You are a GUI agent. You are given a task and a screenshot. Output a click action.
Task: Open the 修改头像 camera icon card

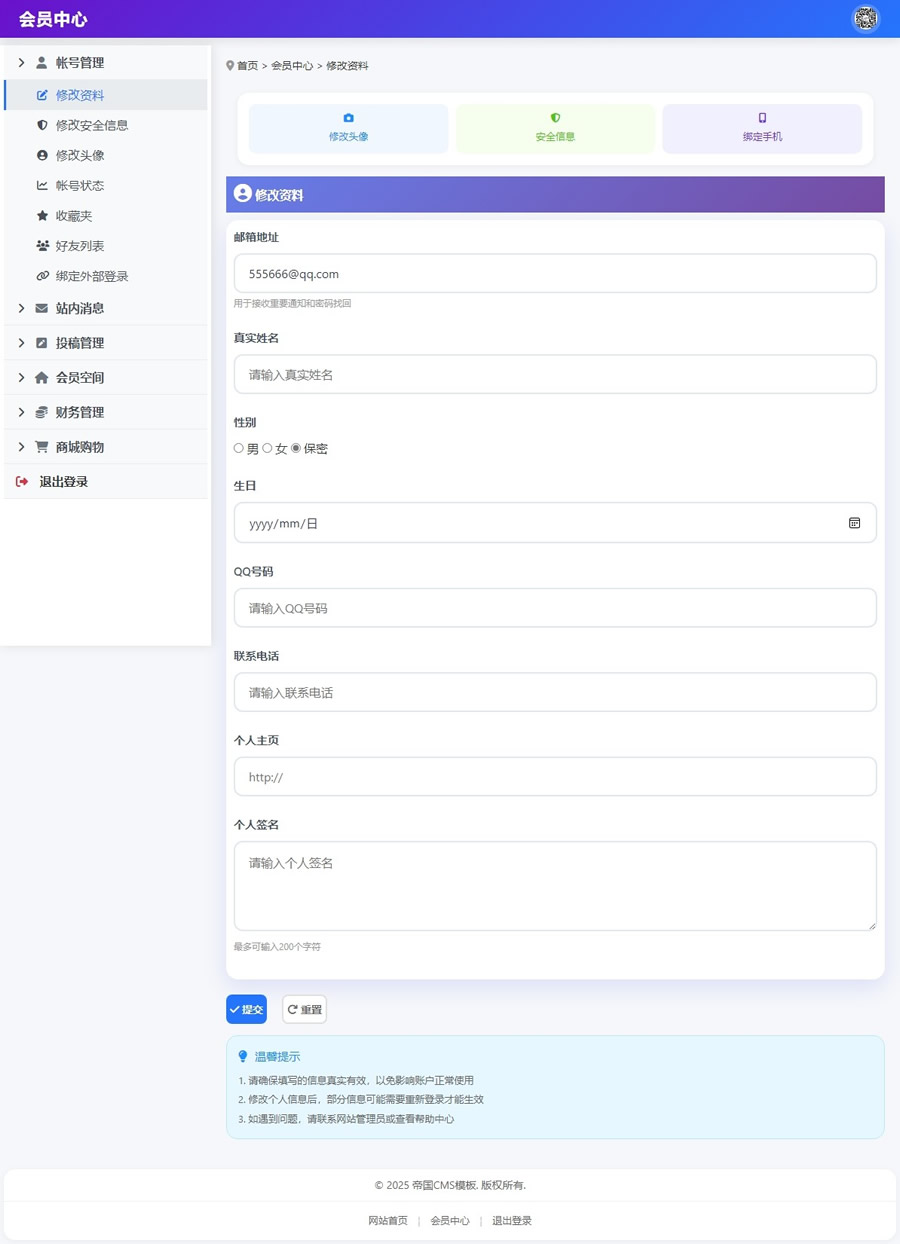tap(348, 128)
